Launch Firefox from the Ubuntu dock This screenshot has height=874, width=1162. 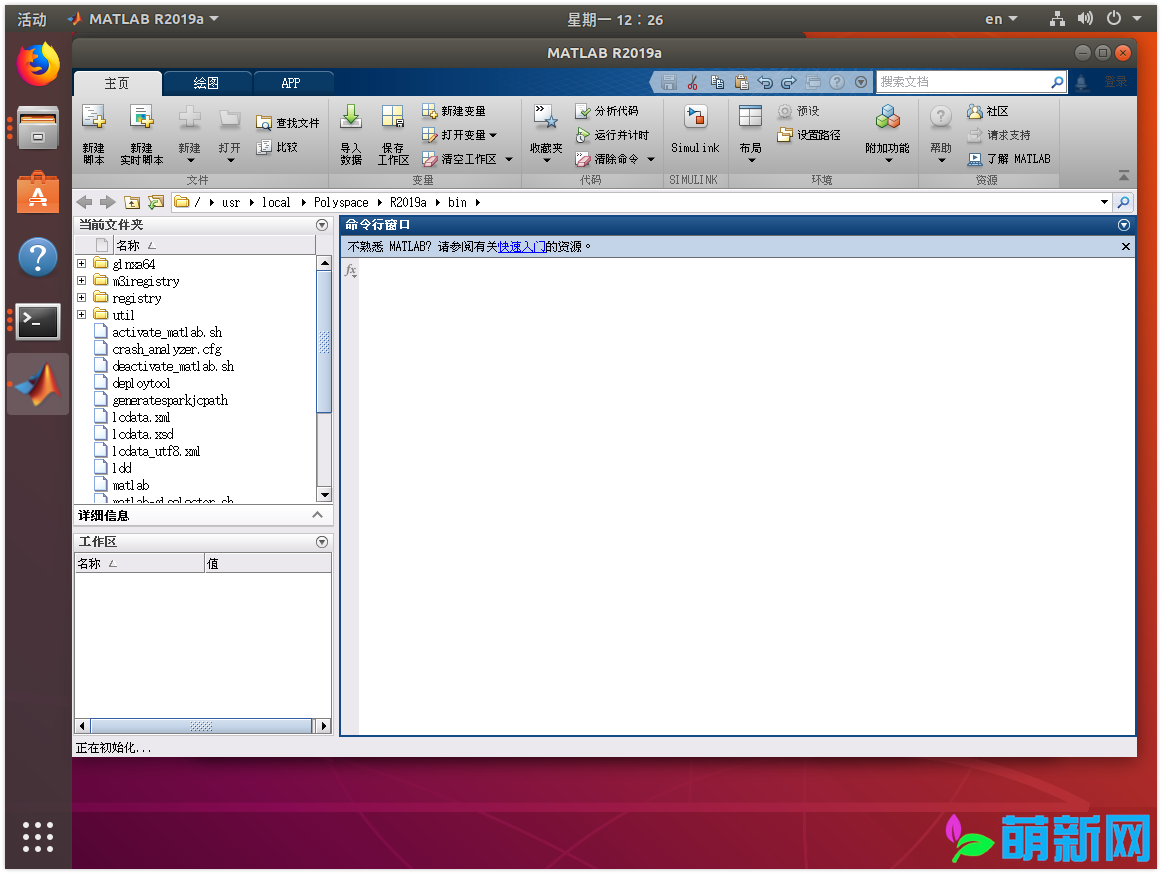37,63
